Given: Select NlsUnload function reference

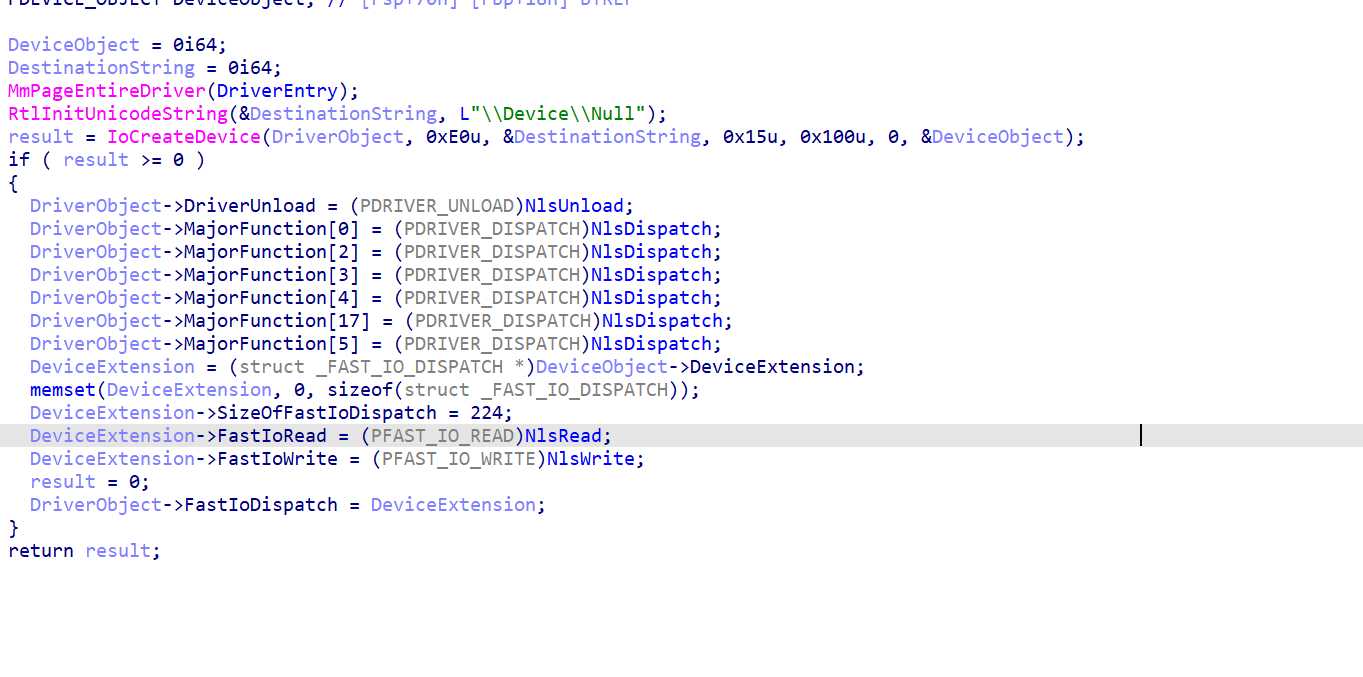Looking at the screenshot, I should point(574,205).
